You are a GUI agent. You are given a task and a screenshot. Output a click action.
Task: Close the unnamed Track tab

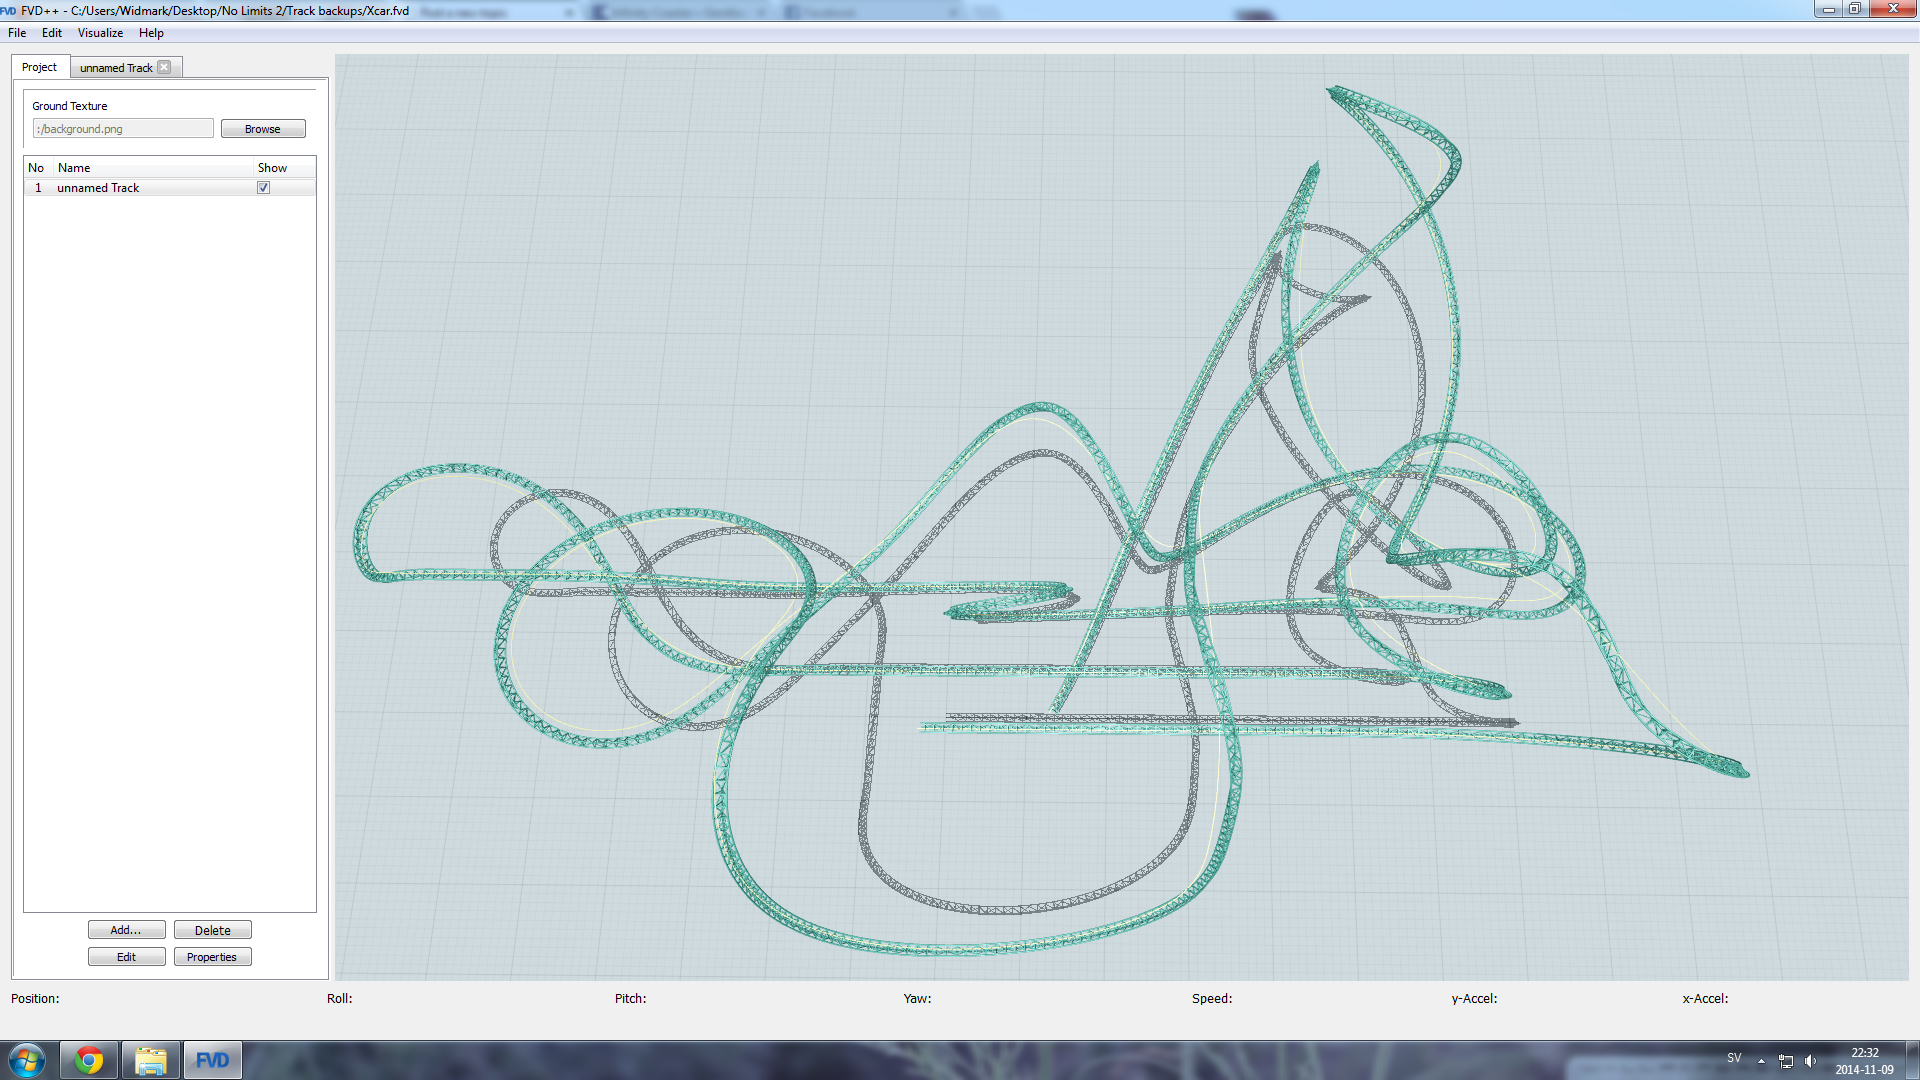pos(164,67)
